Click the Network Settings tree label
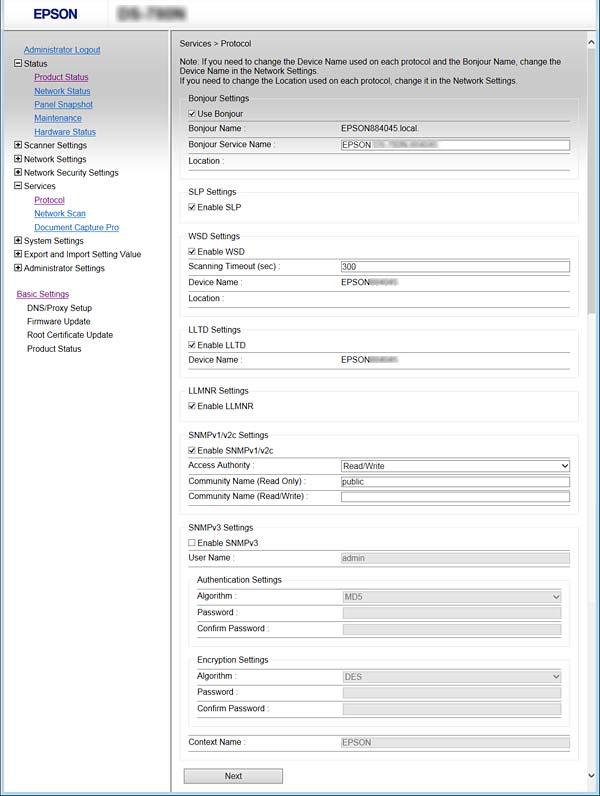The image size is (600, 796). click(x=55, y=159)
